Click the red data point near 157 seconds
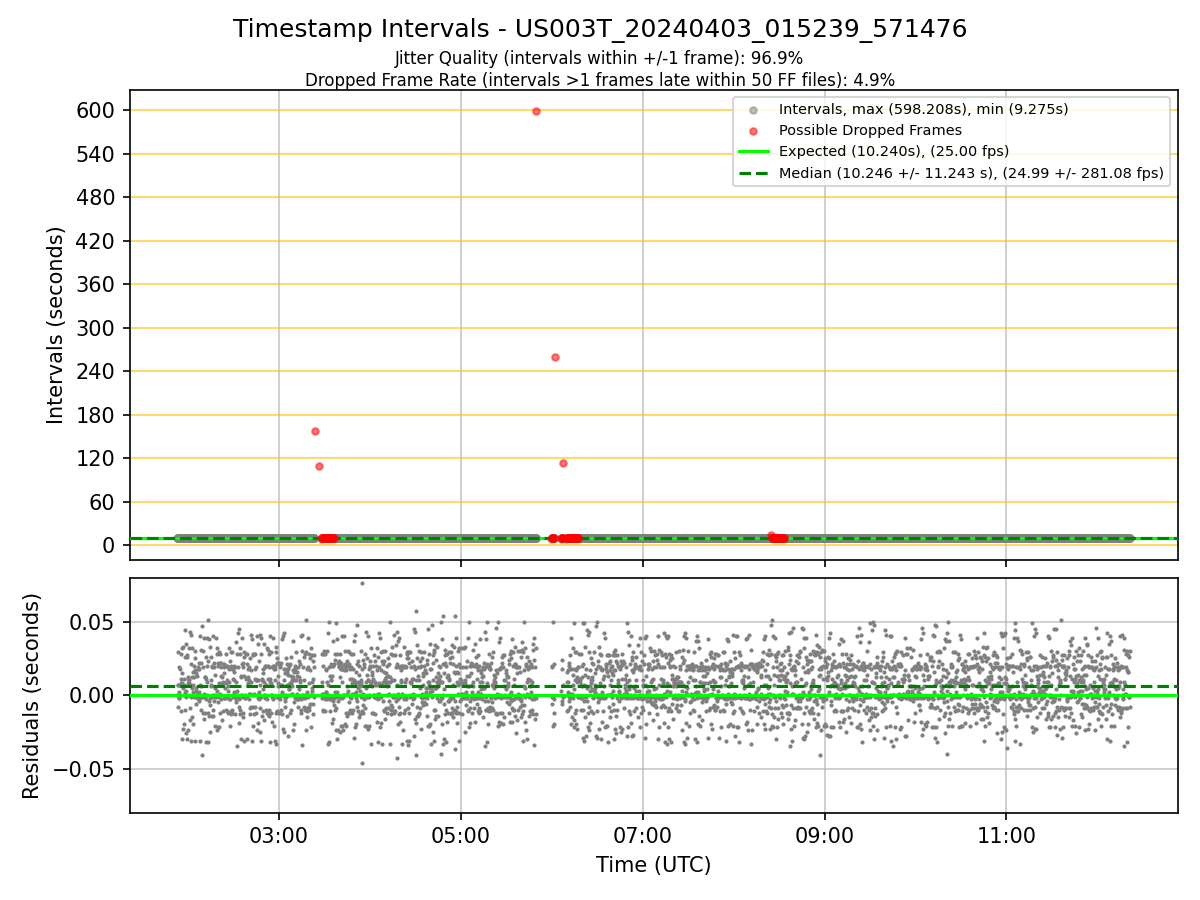 (x=315, y=431)
